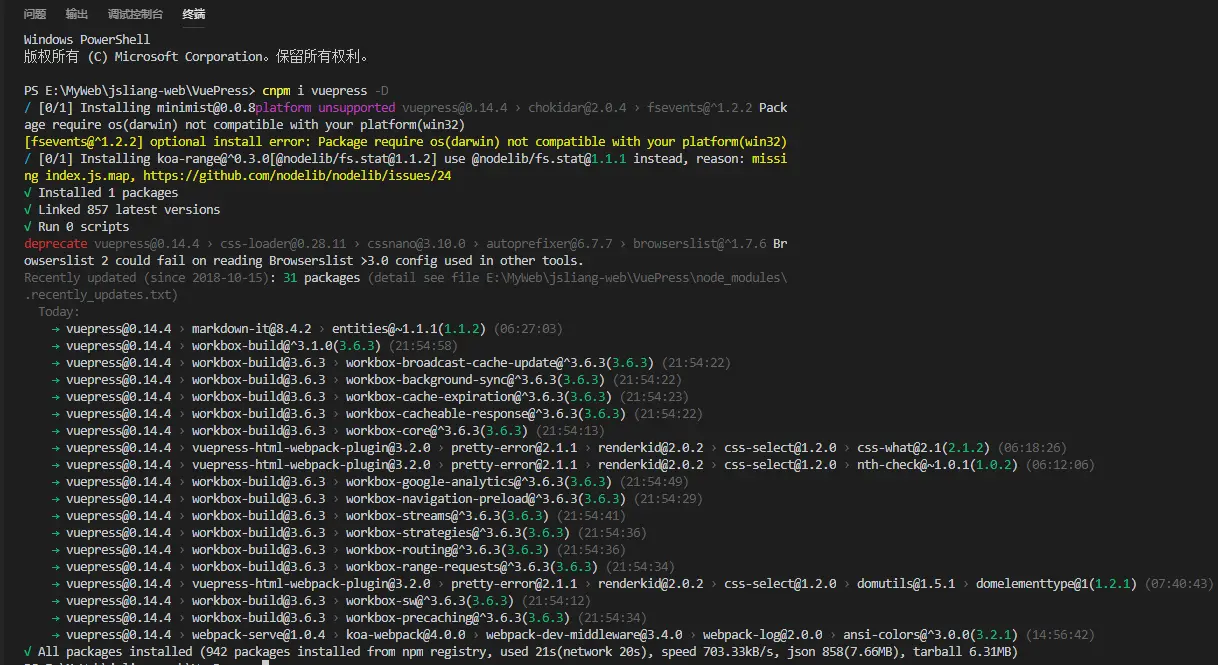The height and width of the screenshot is (665, 1218).
Task: Switch to the 问题 tab
Action: (x=35, y=14)
